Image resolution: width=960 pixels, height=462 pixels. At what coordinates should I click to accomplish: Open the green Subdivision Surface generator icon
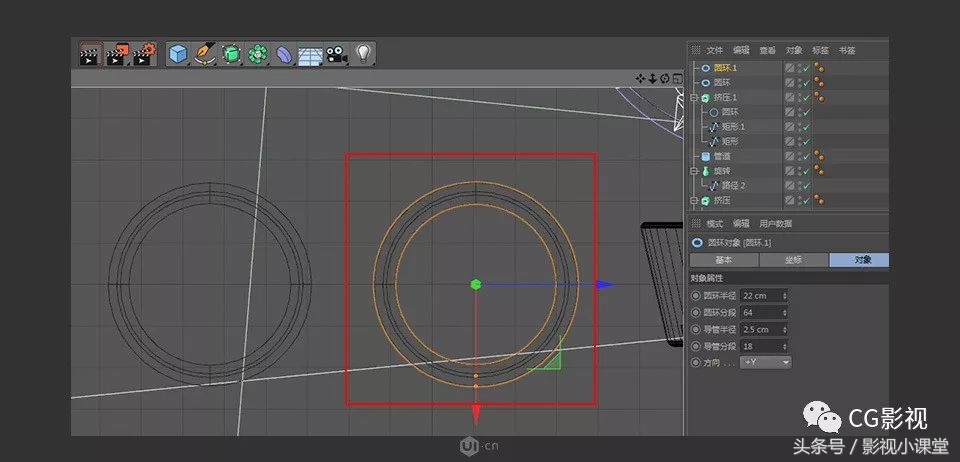click(231, 54)
